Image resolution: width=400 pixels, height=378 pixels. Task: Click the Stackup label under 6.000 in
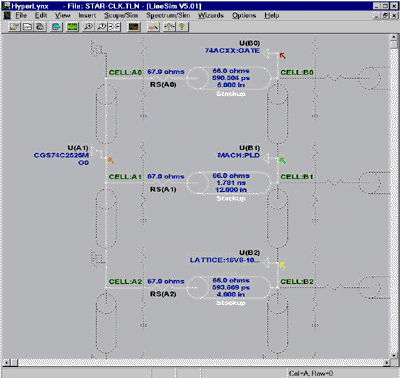(x=231, y=94)
